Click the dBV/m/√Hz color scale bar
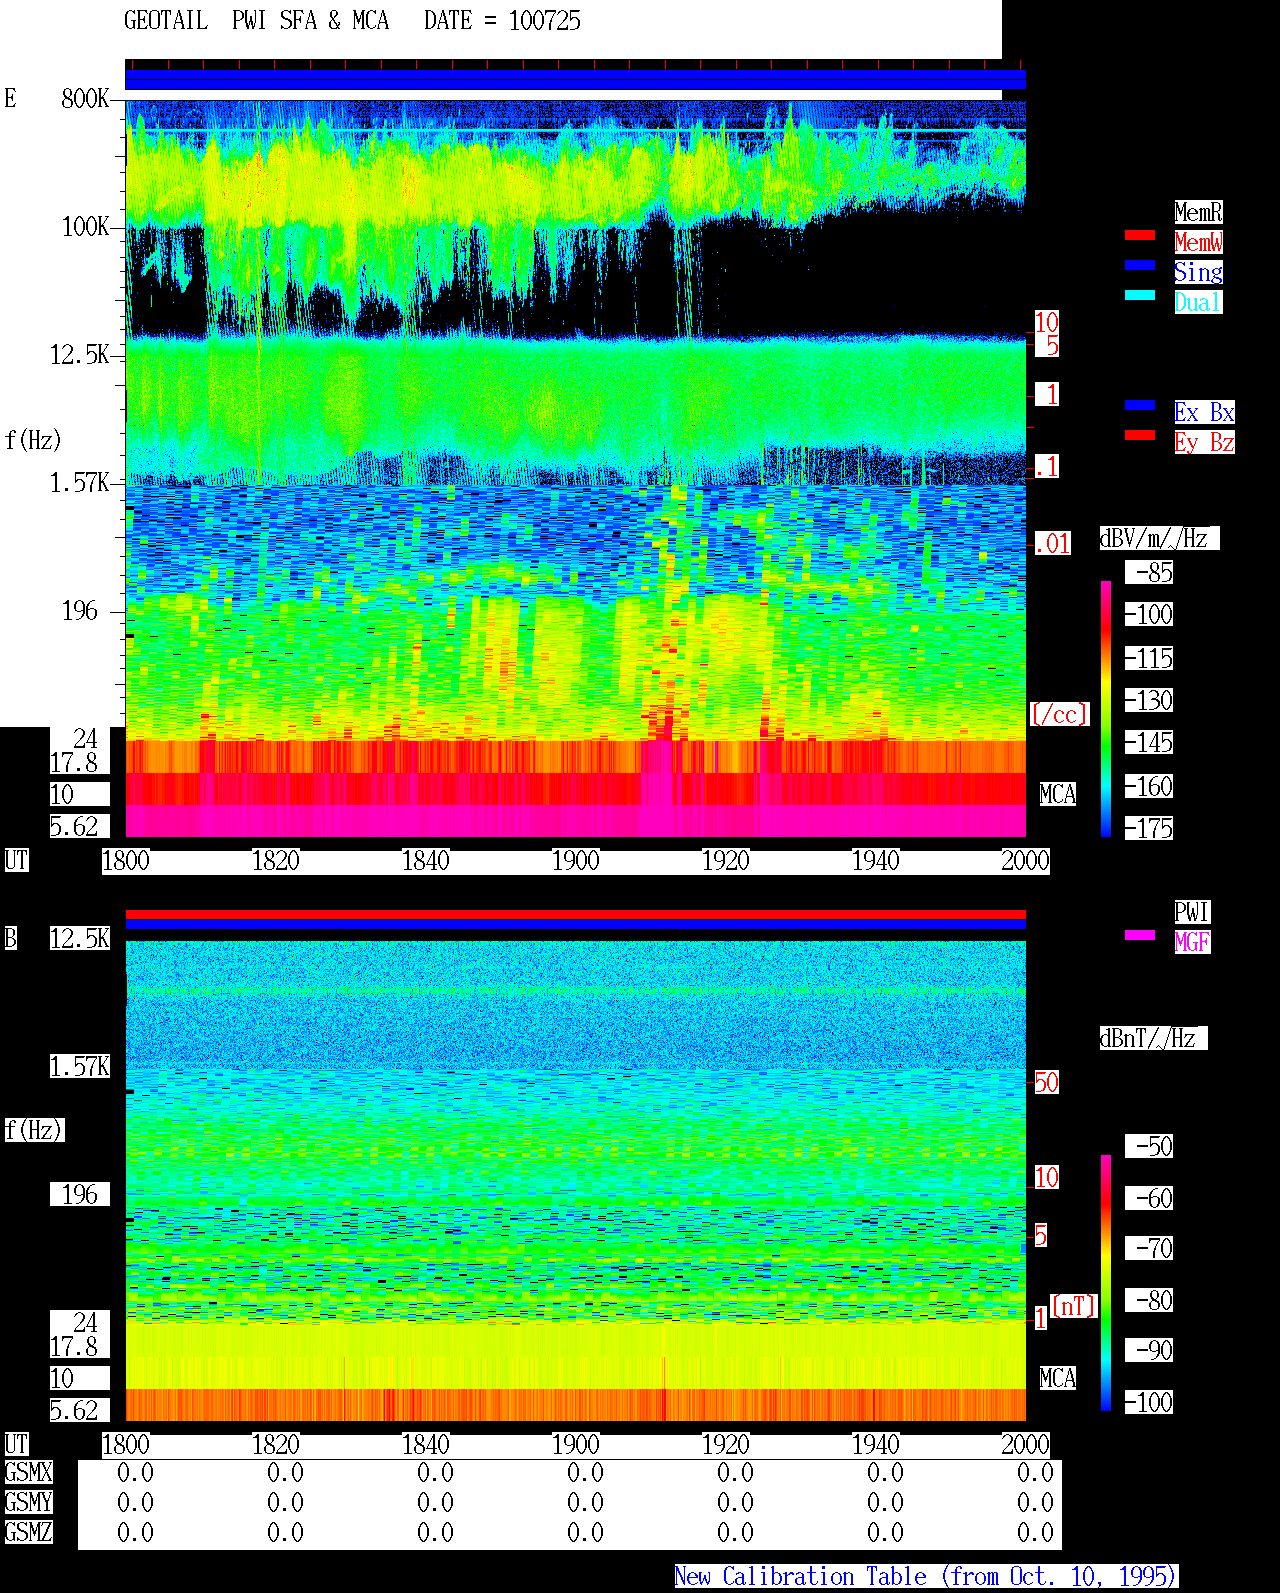 (1106, 708)
